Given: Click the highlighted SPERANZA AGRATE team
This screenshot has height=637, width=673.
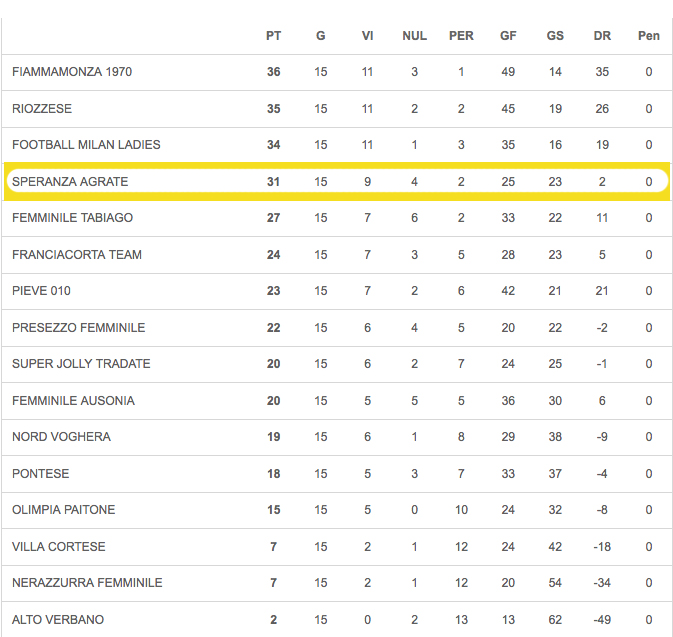Looking at the screenshot, I should (x=70, y=182).
